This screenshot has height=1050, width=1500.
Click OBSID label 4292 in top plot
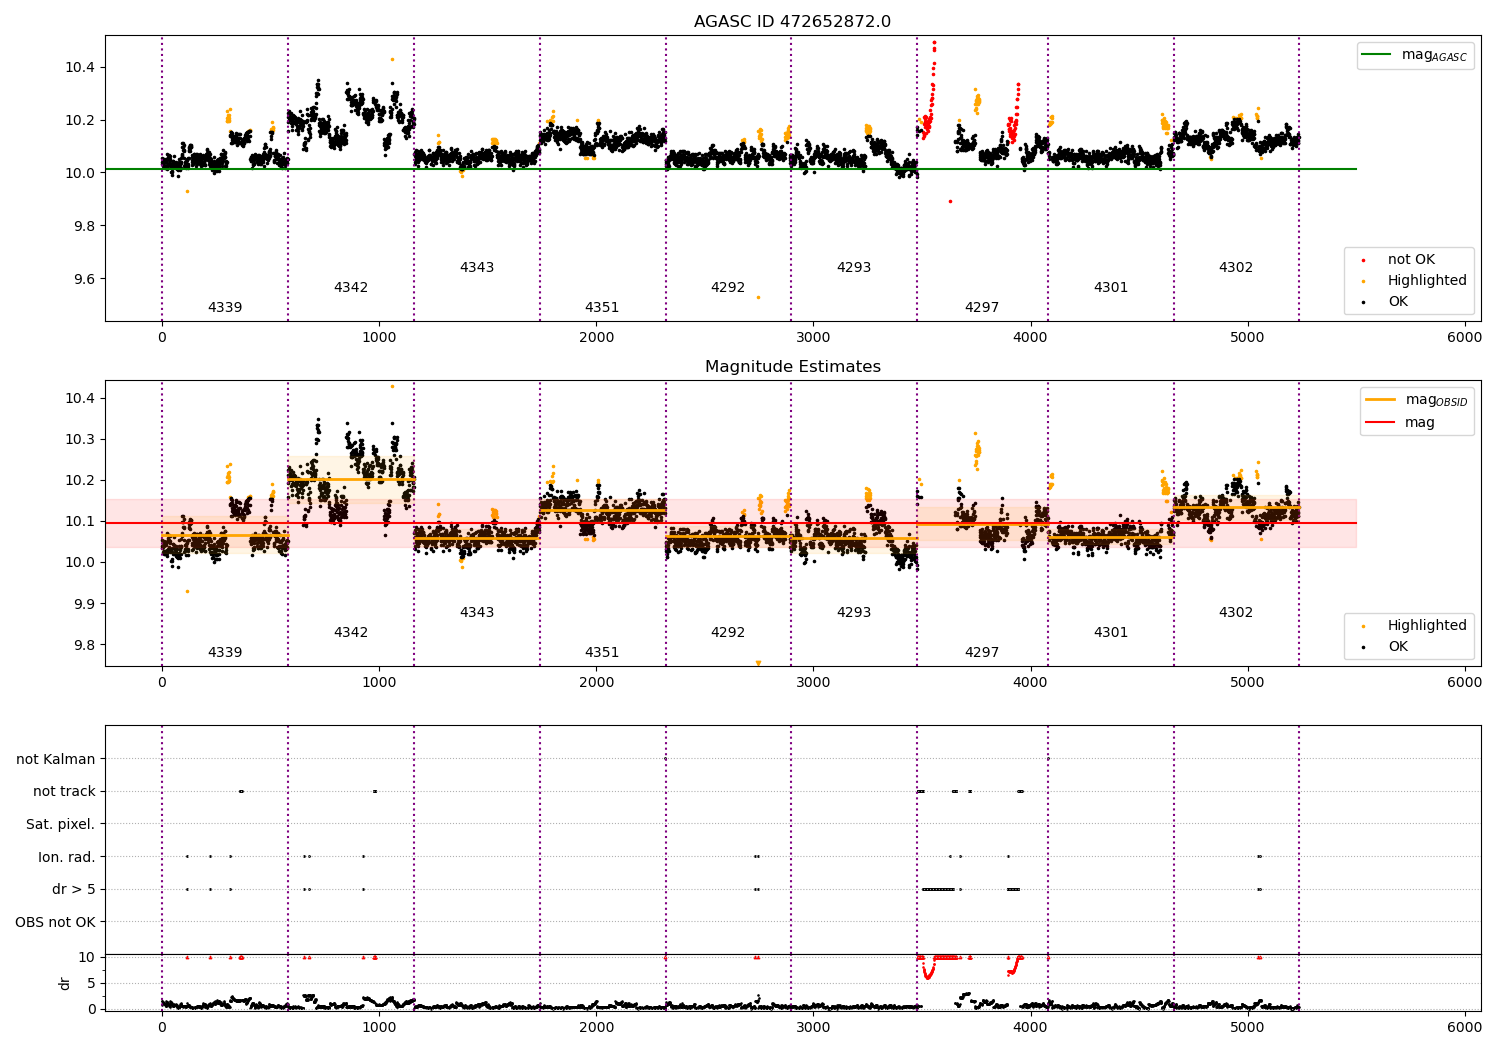[728, 288]
